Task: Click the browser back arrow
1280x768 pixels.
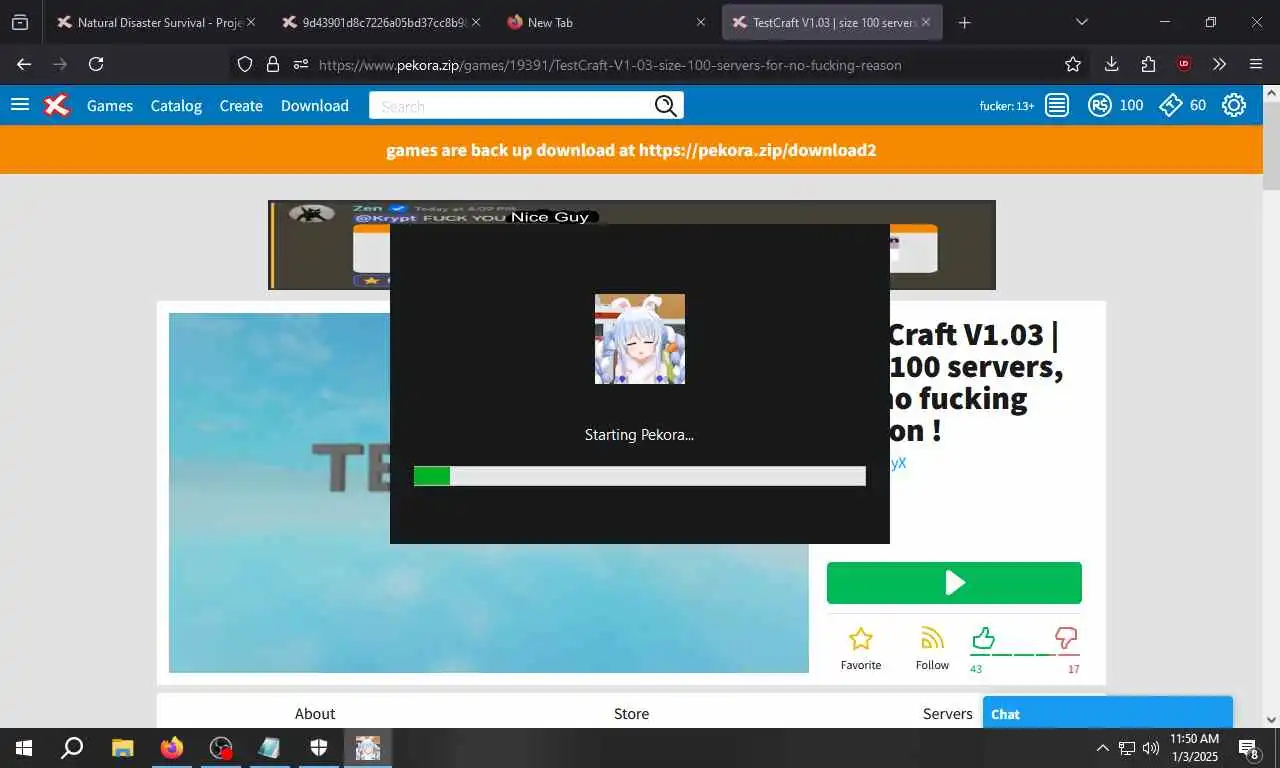Action: (24, 64)
